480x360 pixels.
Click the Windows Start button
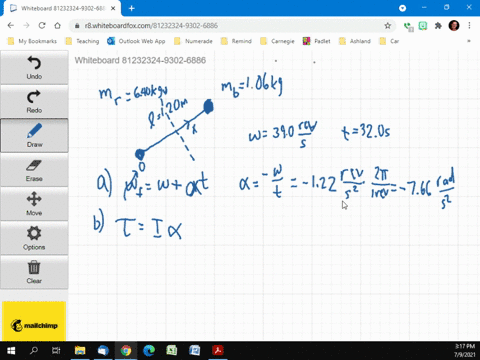11,351
